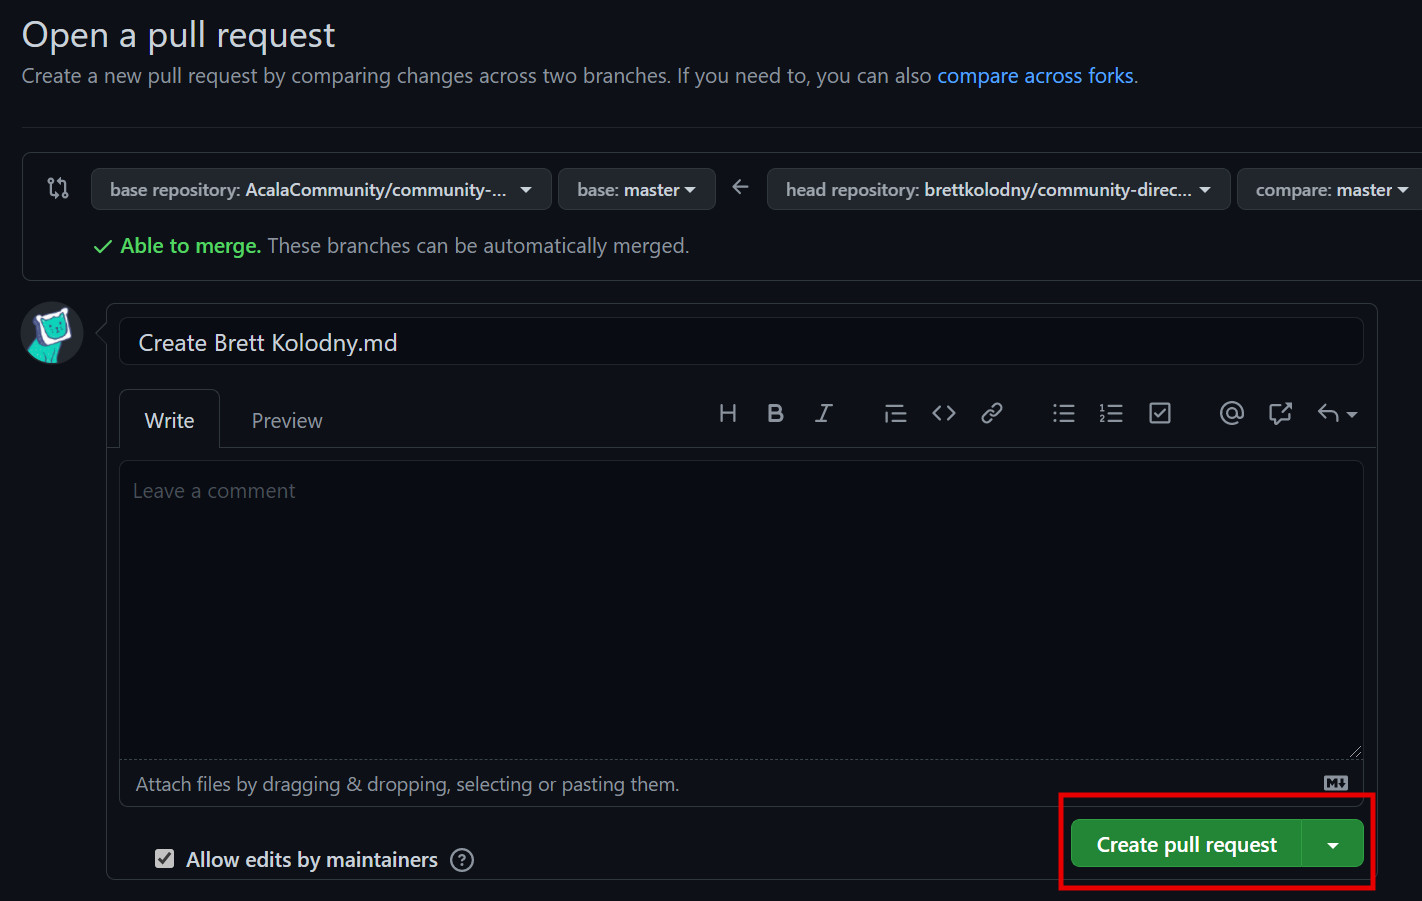Add a link using chain icon
This screenshot has width=1422, height=901.
tap(991, 413)
